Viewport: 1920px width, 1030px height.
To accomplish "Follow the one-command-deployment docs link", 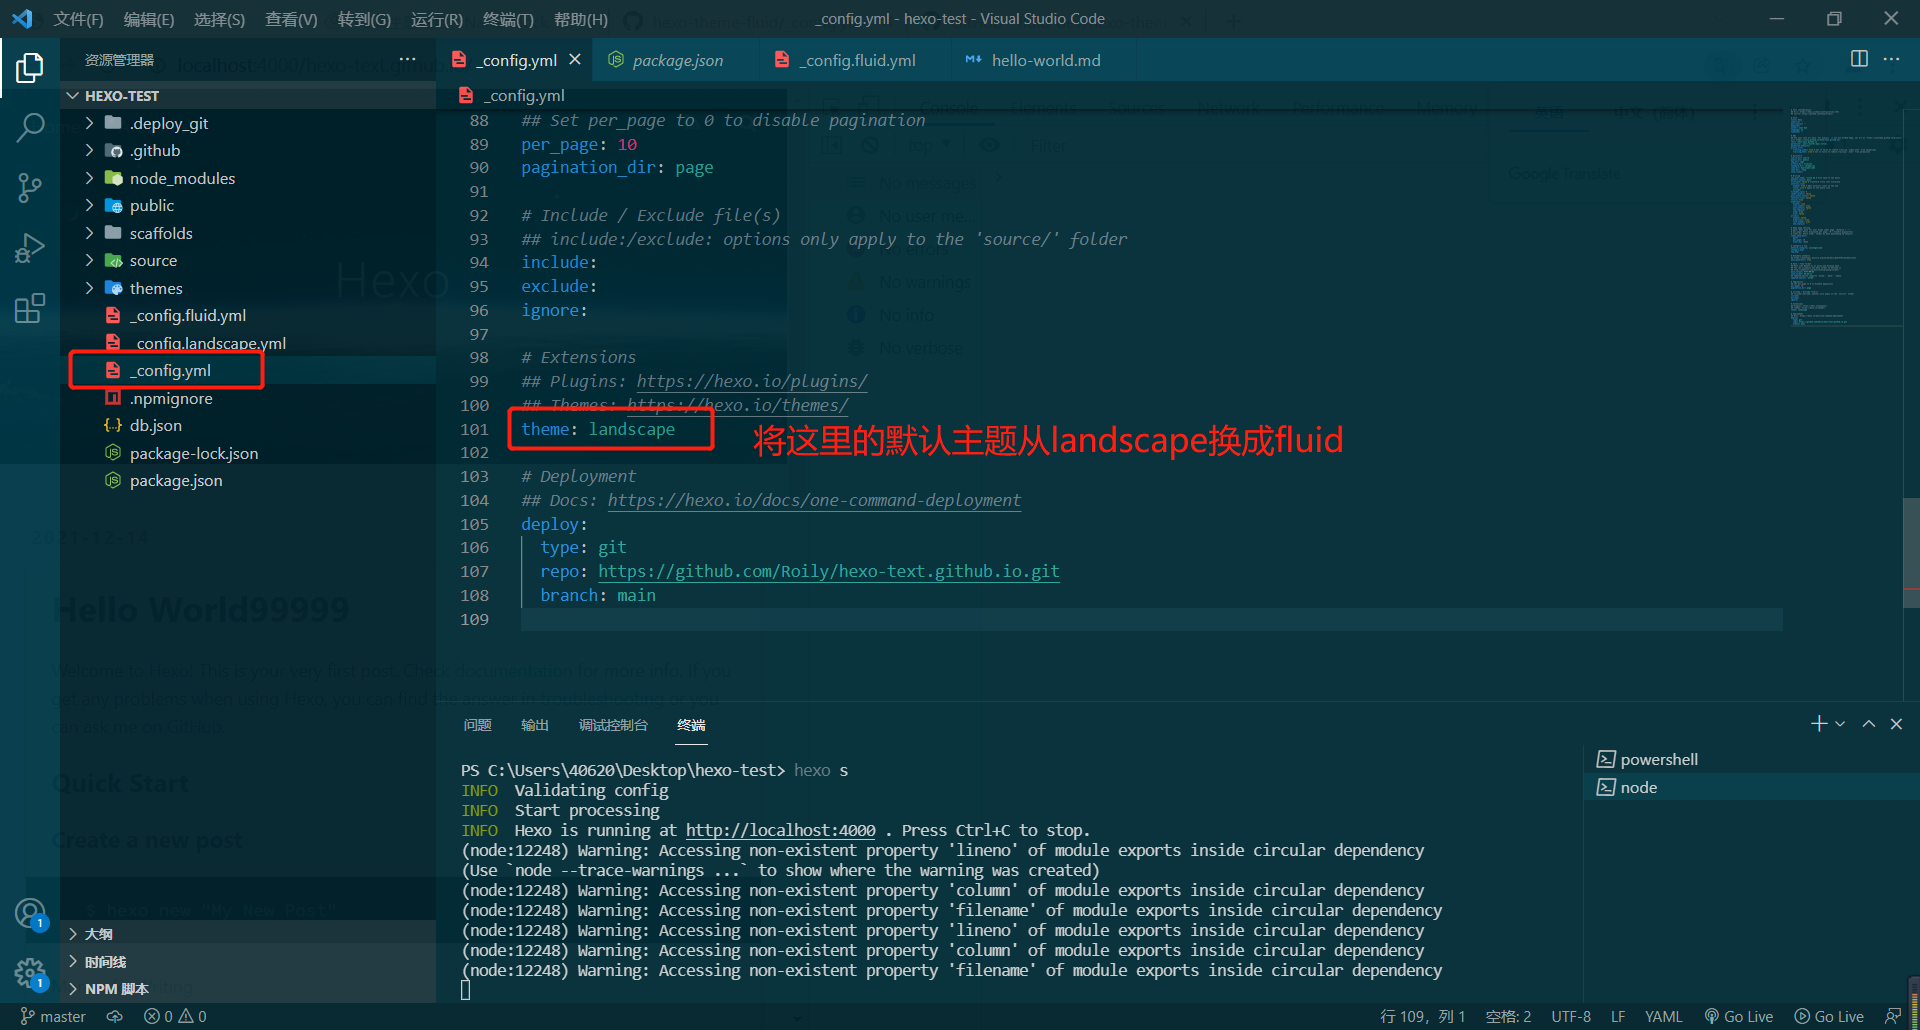I will 814,500.
